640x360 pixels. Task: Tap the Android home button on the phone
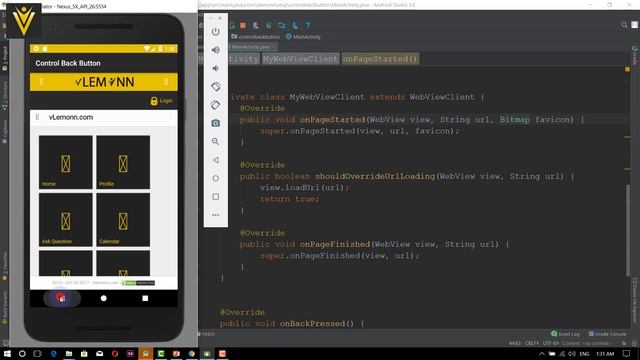pos(104,298)
